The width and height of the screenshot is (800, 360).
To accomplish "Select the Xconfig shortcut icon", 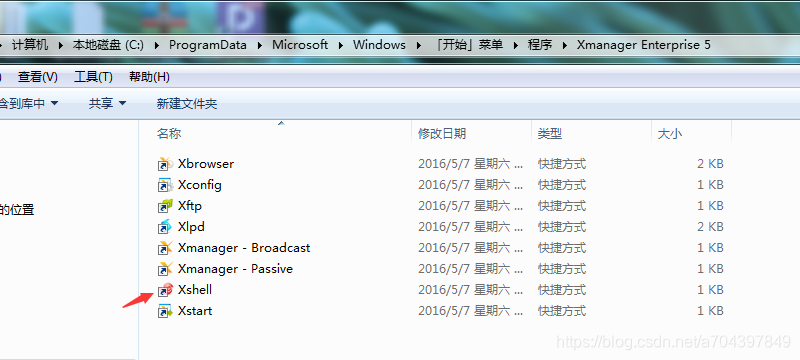I will pyautogui.click(x=165, y=185).
